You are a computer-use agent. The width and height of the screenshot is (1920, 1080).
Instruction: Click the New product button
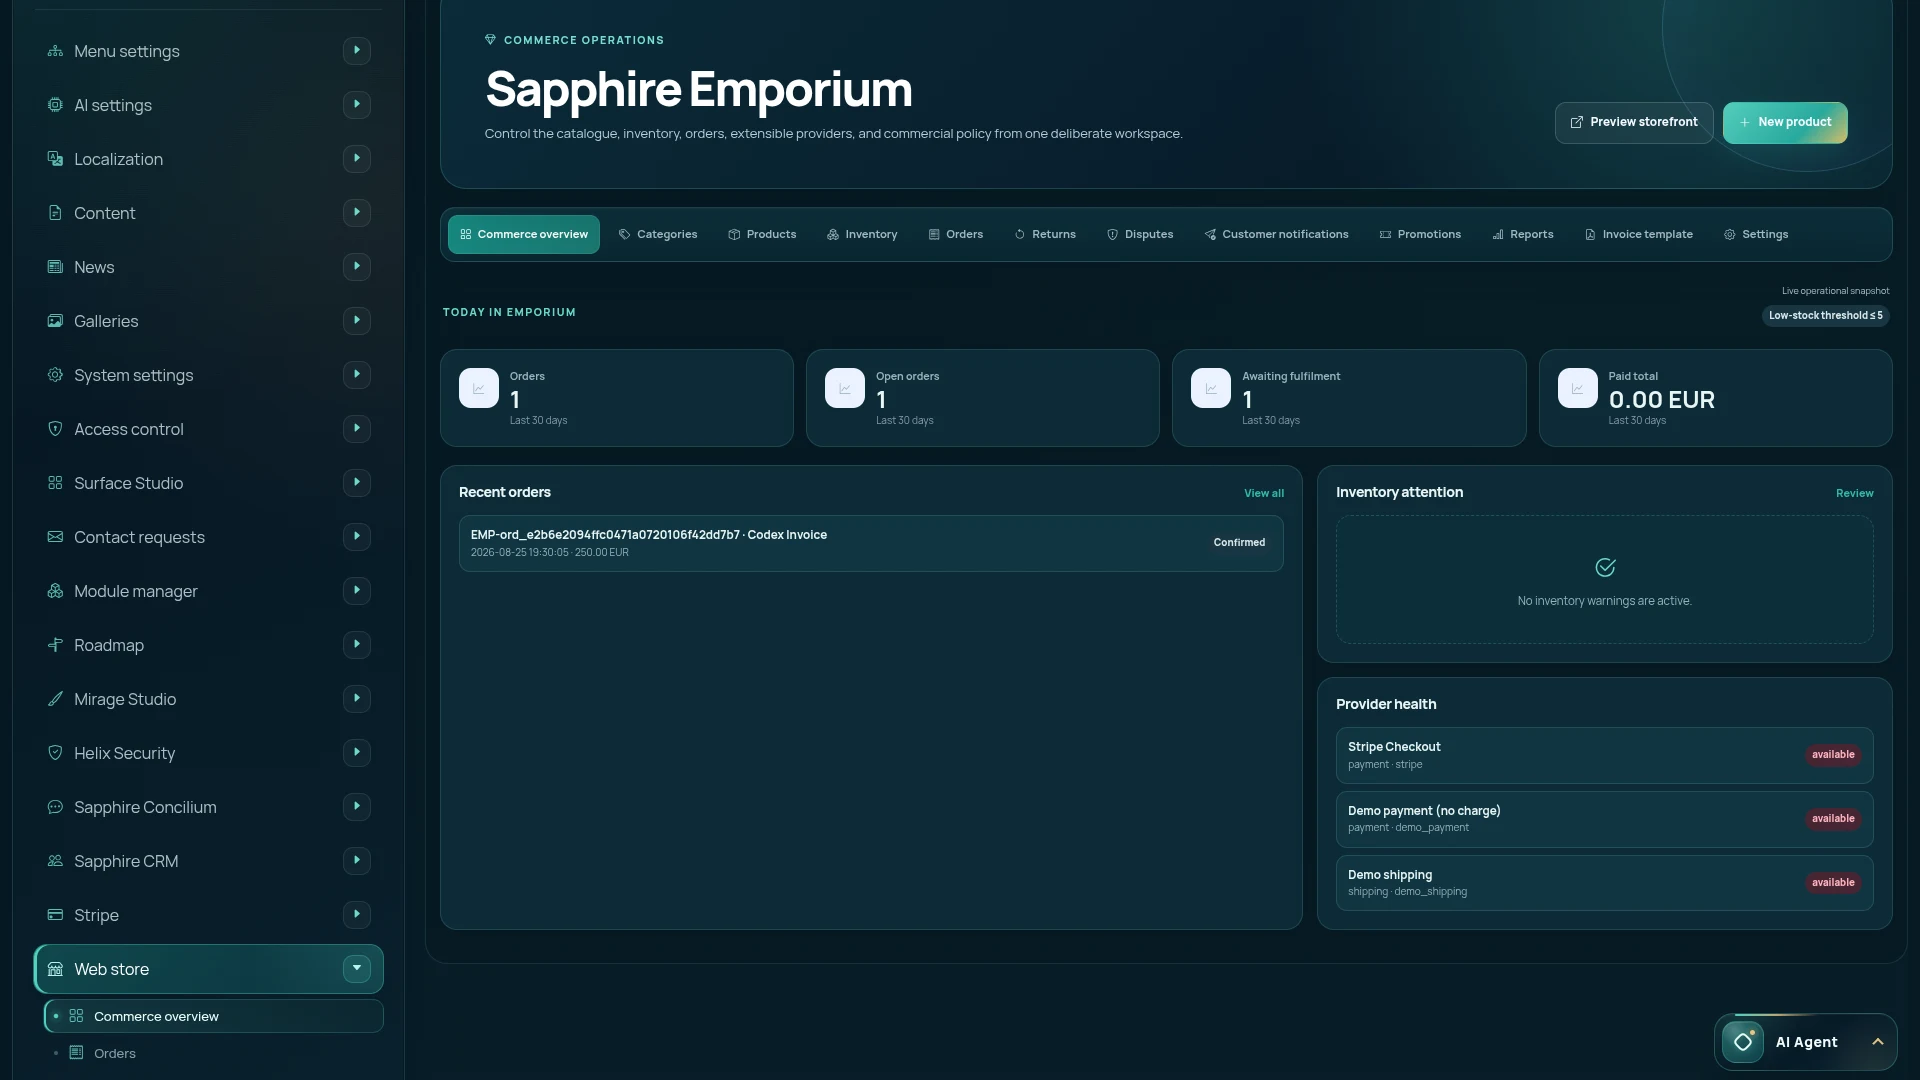[x=1785, y=123]
